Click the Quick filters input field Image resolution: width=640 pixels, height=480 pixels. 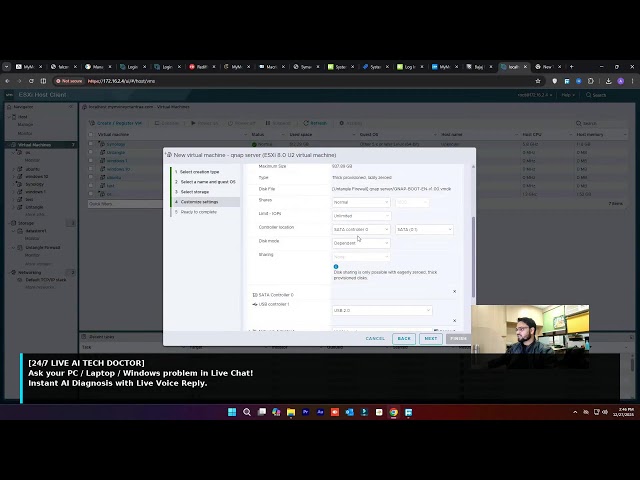125,204
